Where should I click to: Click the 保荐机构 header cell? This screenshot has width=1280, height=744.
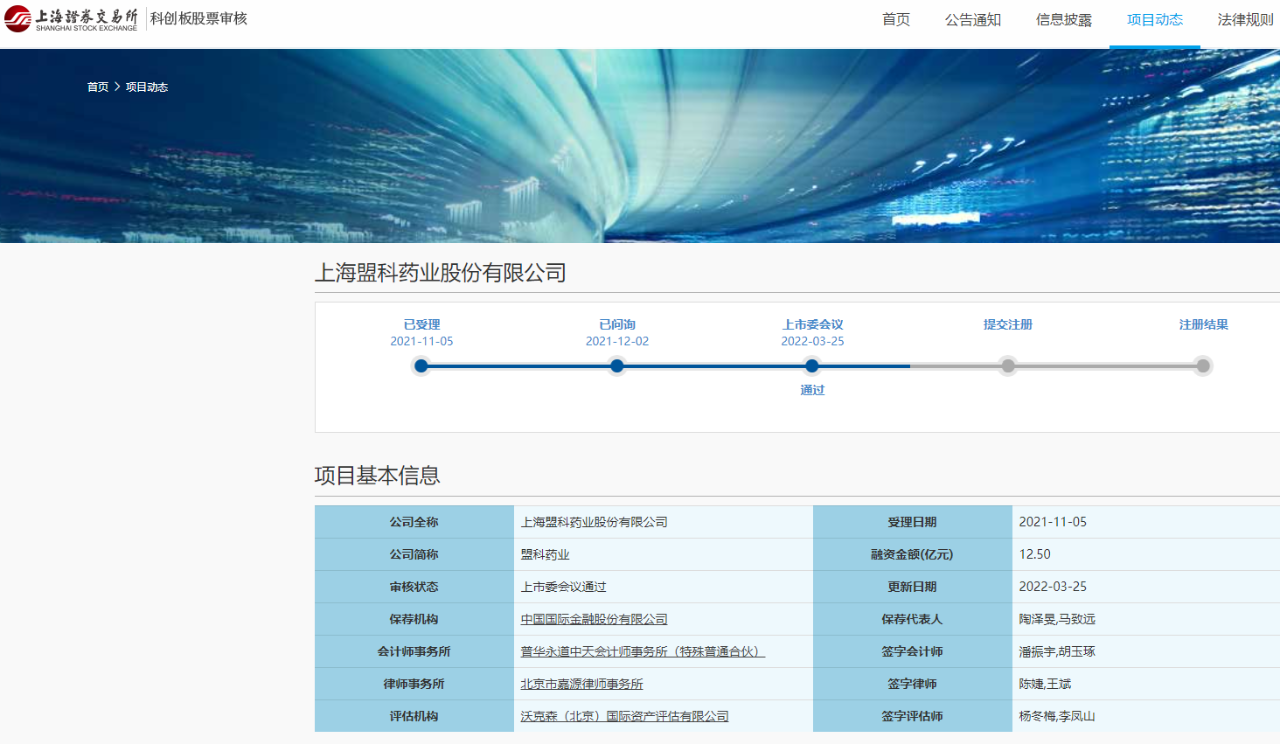[x=414, y=619]
